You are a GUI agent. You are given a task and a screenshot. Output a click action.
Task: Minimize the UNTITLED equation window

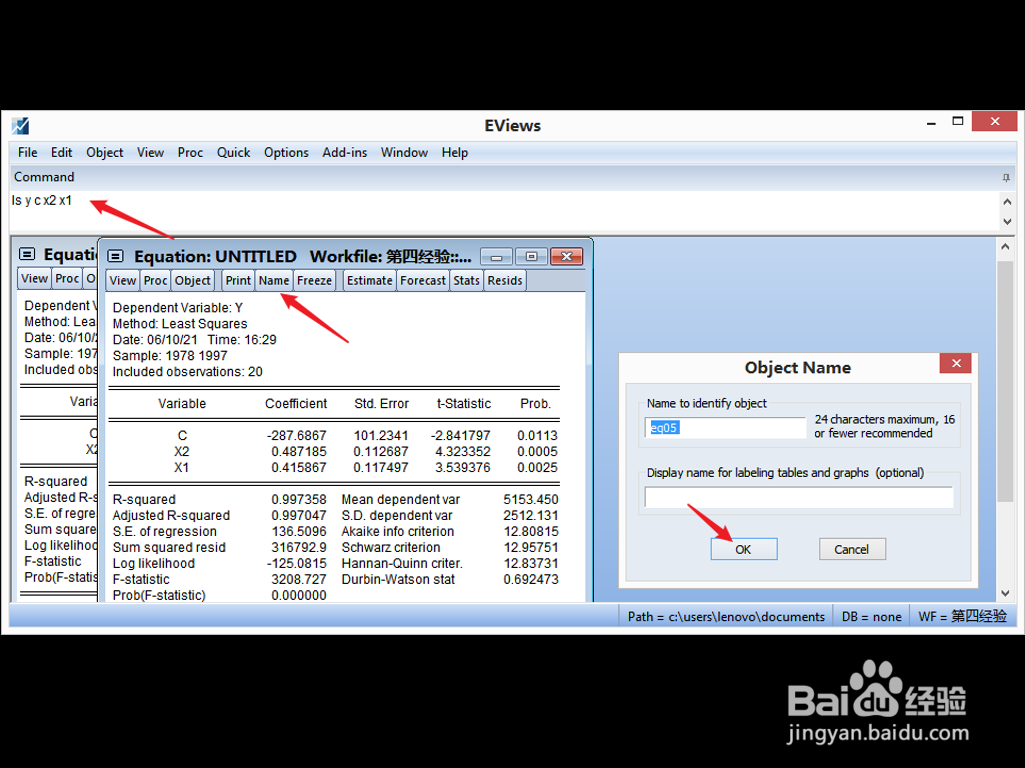coord(497,257)
